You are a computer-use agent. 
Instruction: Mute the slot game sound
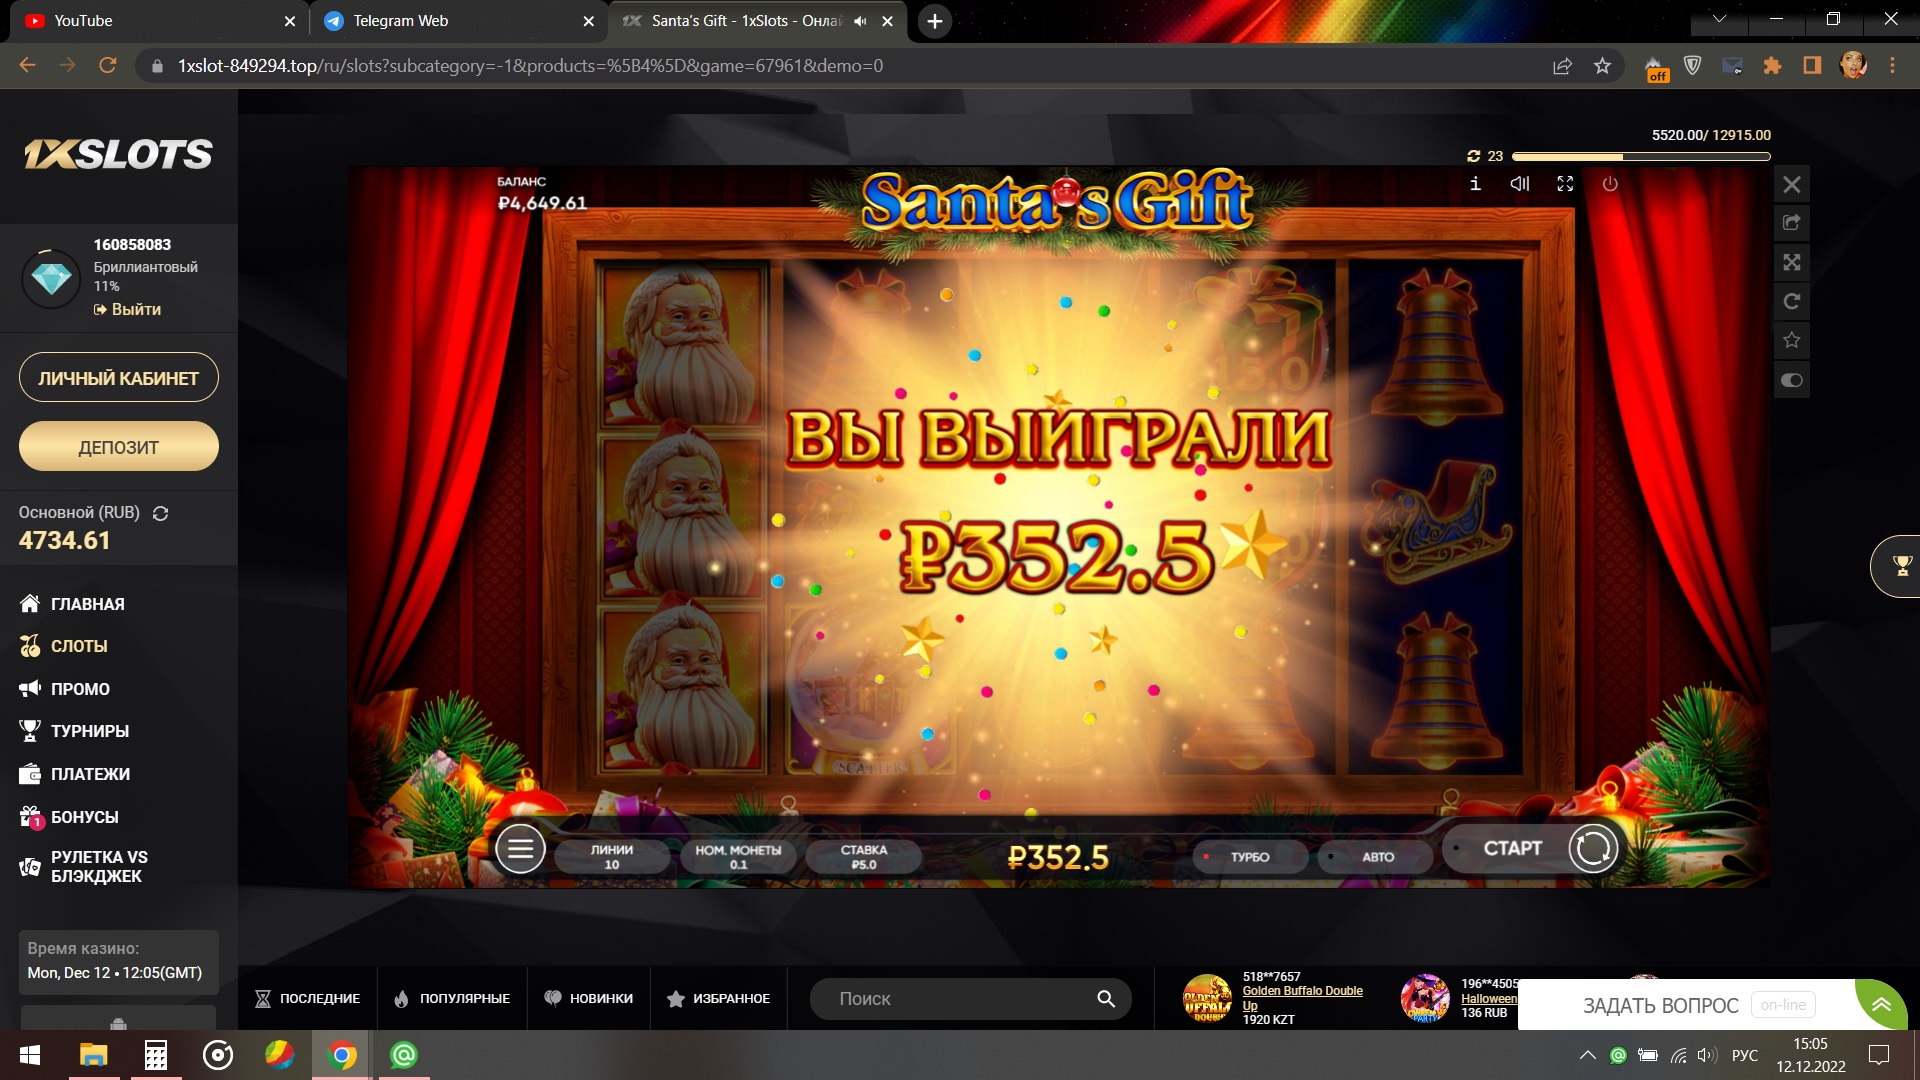[x=1520, y=184]
